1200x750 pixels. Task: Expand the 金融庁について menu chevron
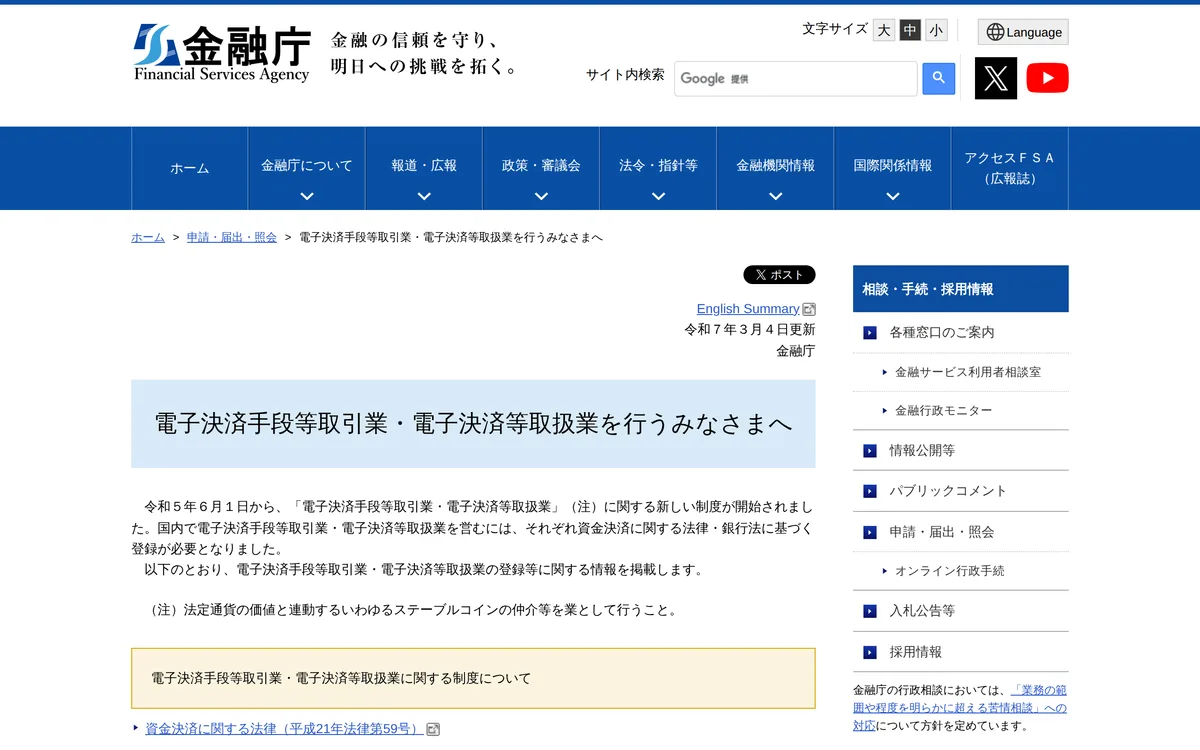click(x=307, y=196)
